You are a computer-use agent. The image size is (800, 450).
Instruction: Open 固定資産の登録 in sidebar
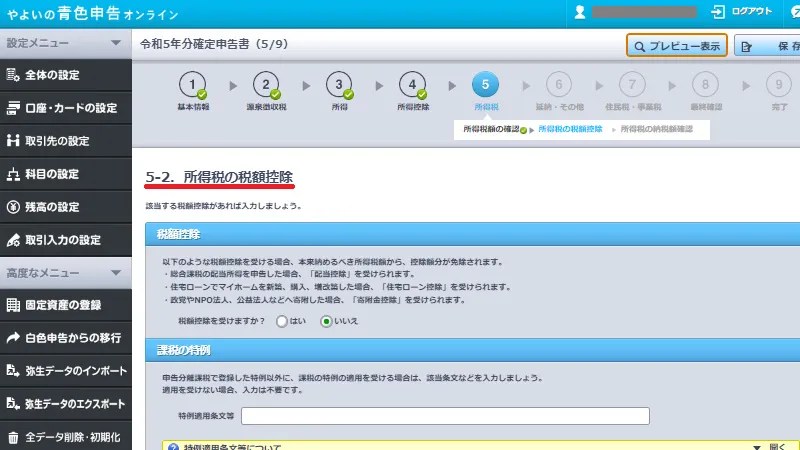[66, 305]
